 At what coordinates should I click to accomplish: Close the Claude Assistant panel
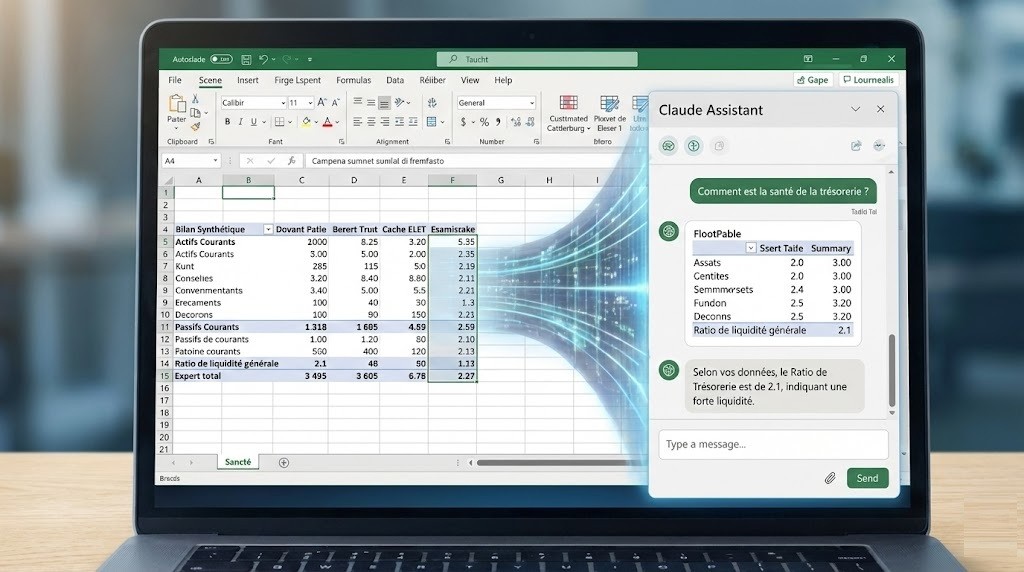[880, 109]
